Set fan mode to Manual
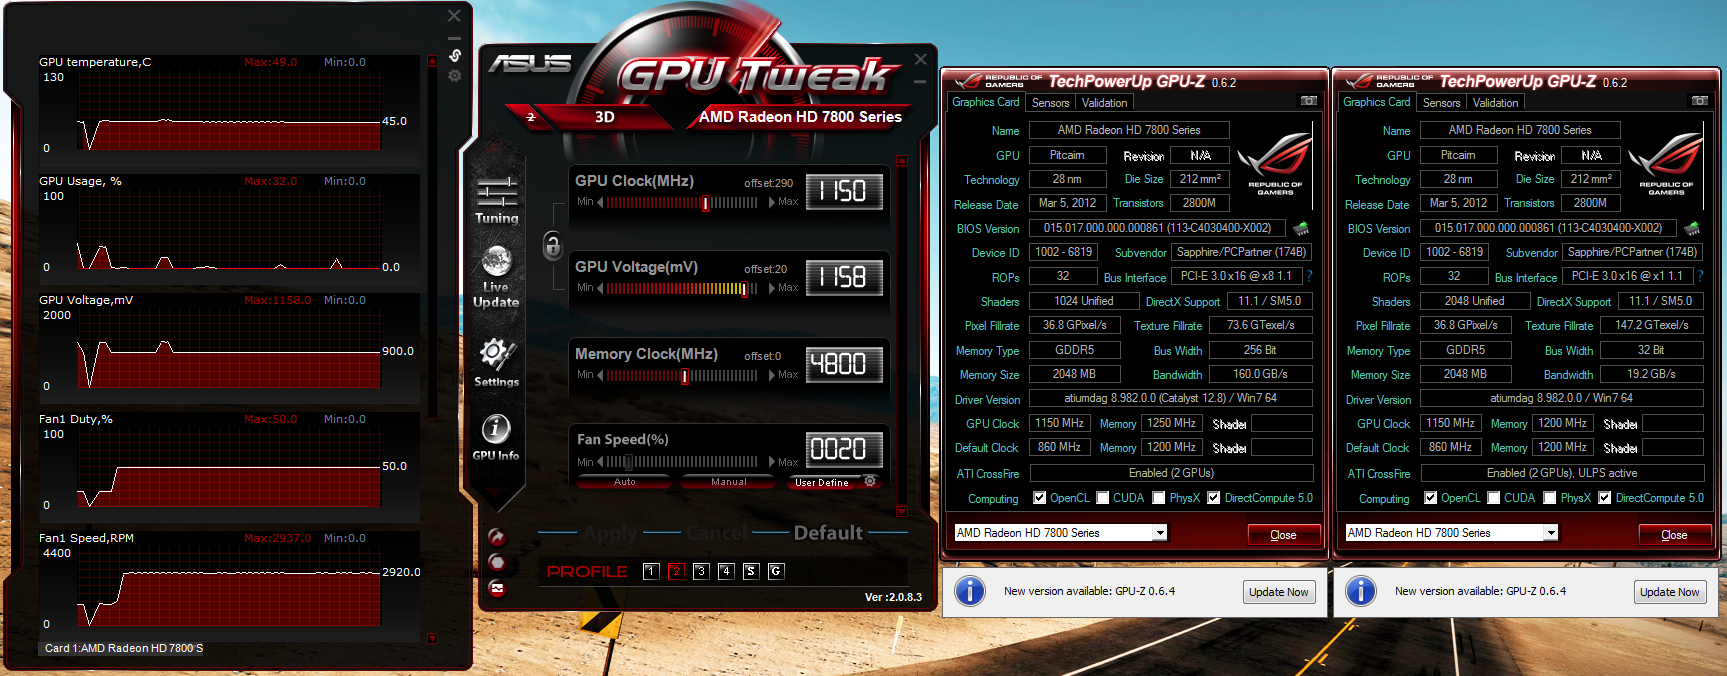Viewport: 1727px width, 676px height. [729, 482]
